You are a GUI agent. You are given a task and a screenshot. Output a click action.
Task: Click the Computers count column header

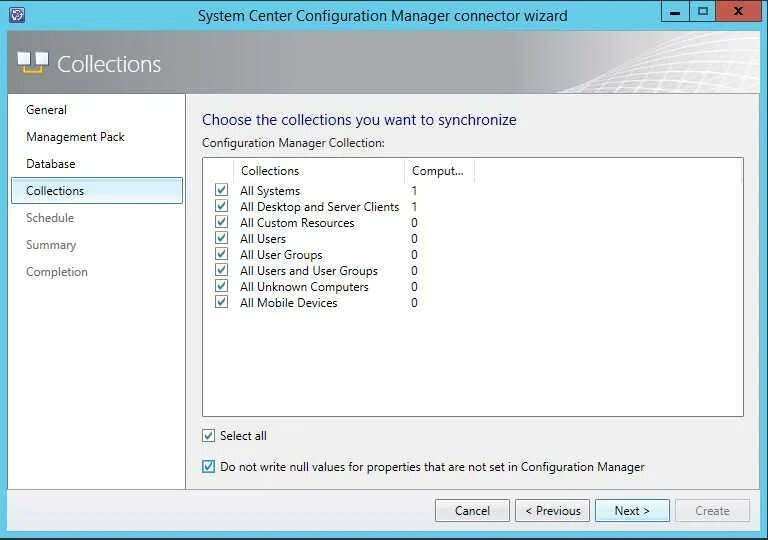438,171
